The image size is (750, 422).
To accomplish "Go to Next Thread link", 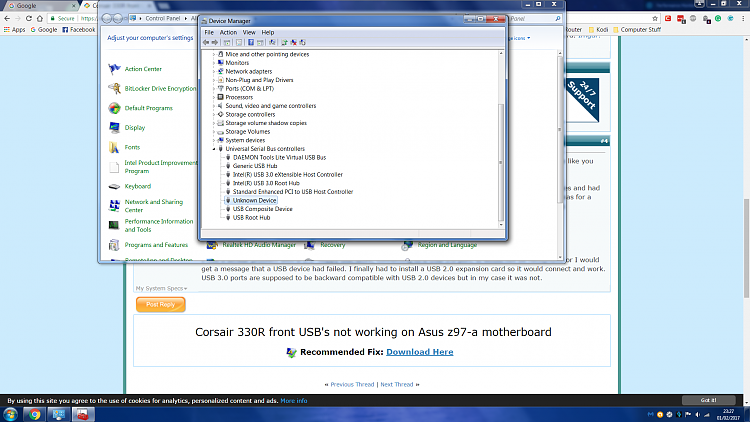I will [397, 384].
